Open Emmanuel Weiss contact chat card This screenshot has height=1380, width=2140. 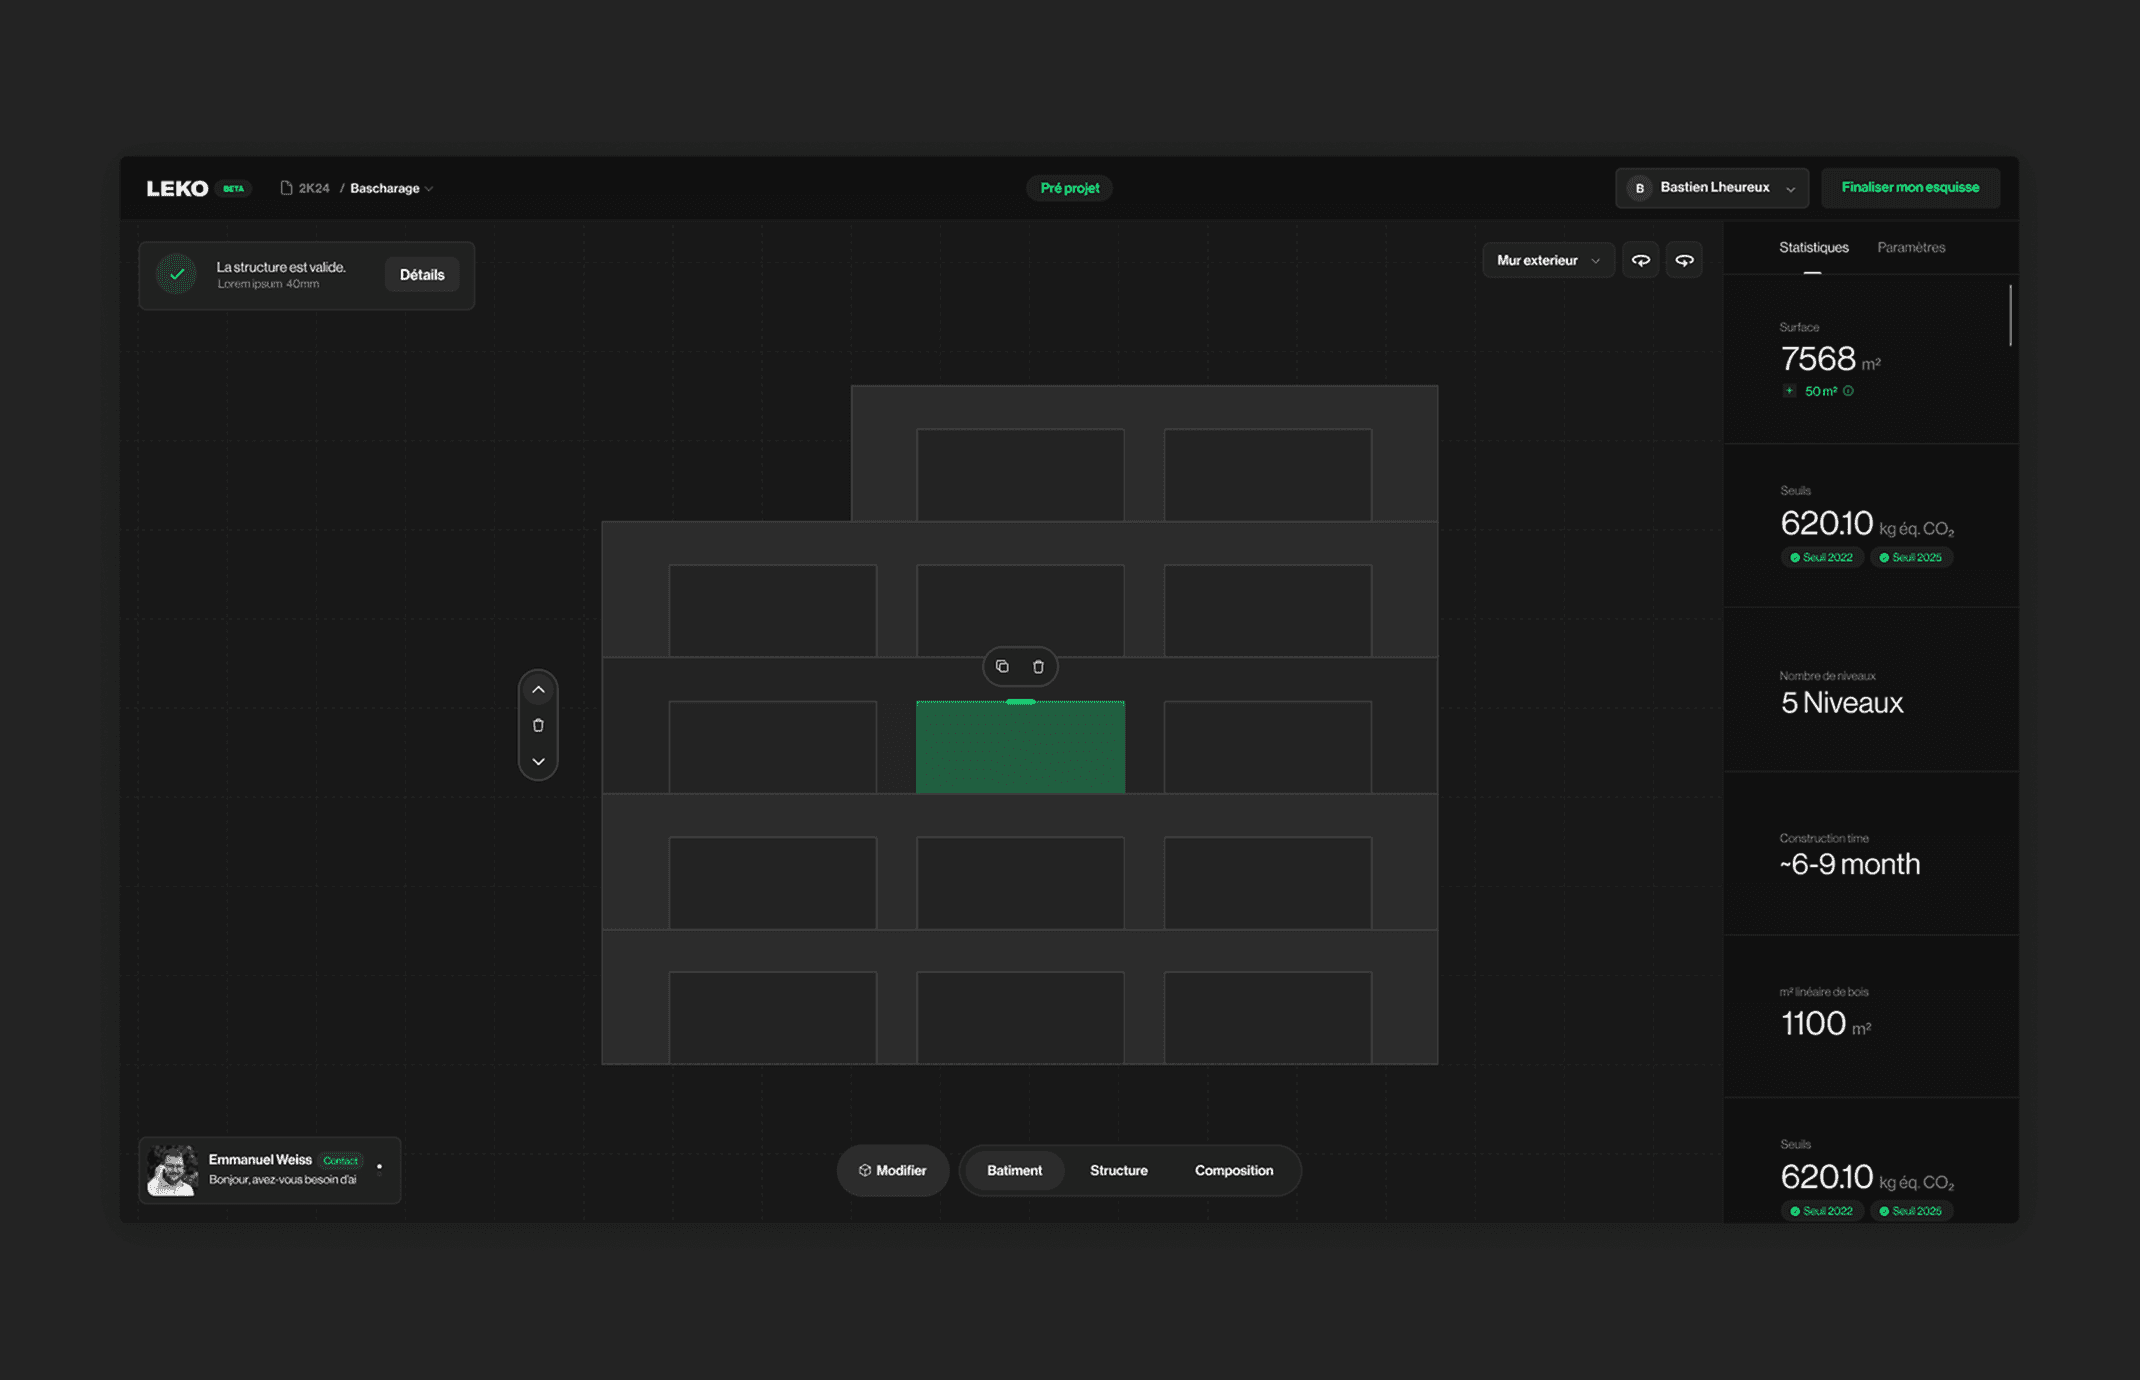pyautogui.click(x=269, y=1169)
